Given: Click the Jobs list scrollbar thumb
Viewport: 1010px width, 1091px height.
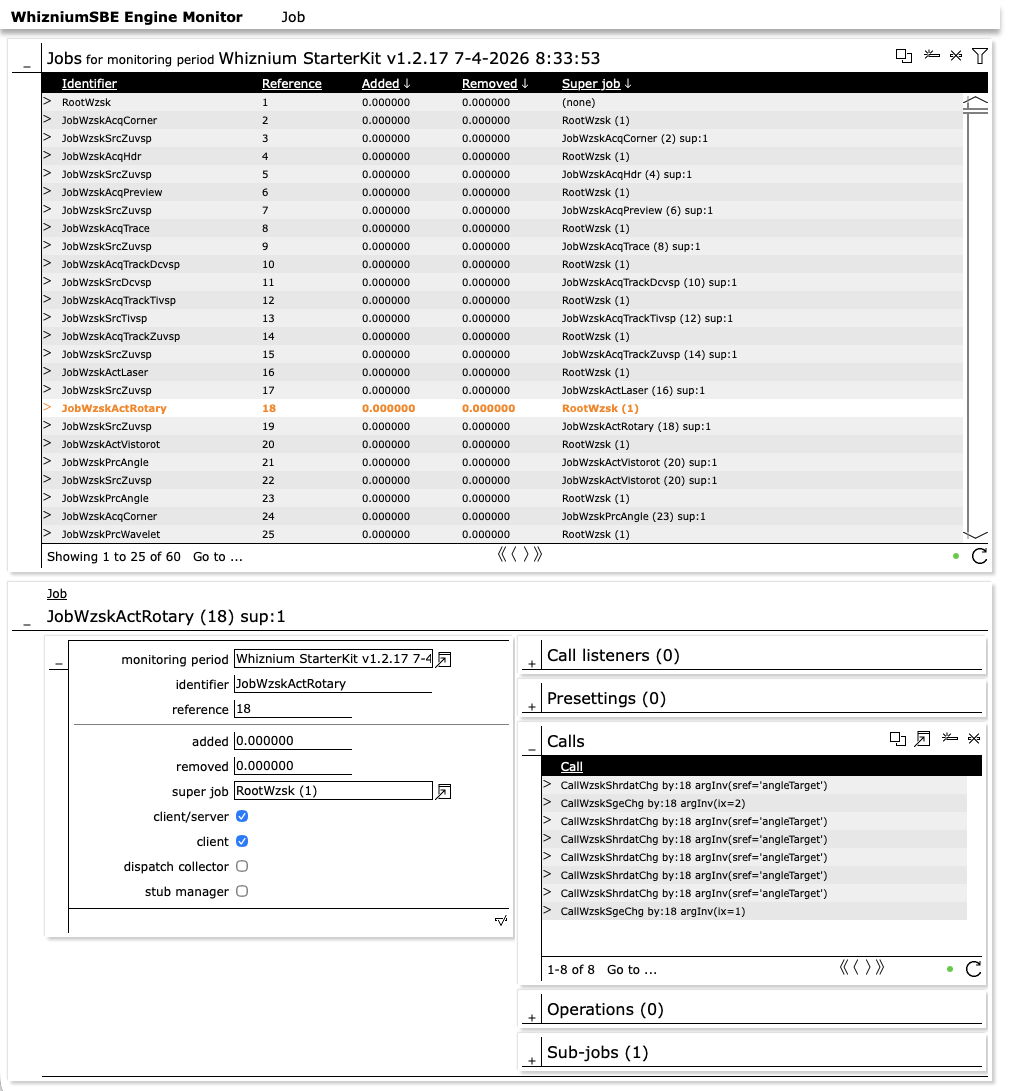Looking at the screenshot, I should 975,112.
